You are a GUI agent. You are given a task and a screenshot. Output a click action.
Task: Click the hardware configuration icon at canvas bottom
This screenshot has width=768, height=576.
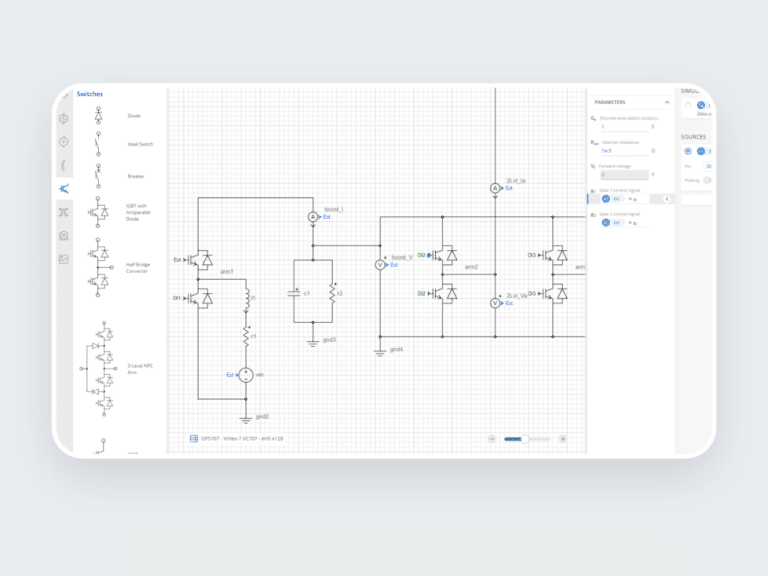click(194, 438)
